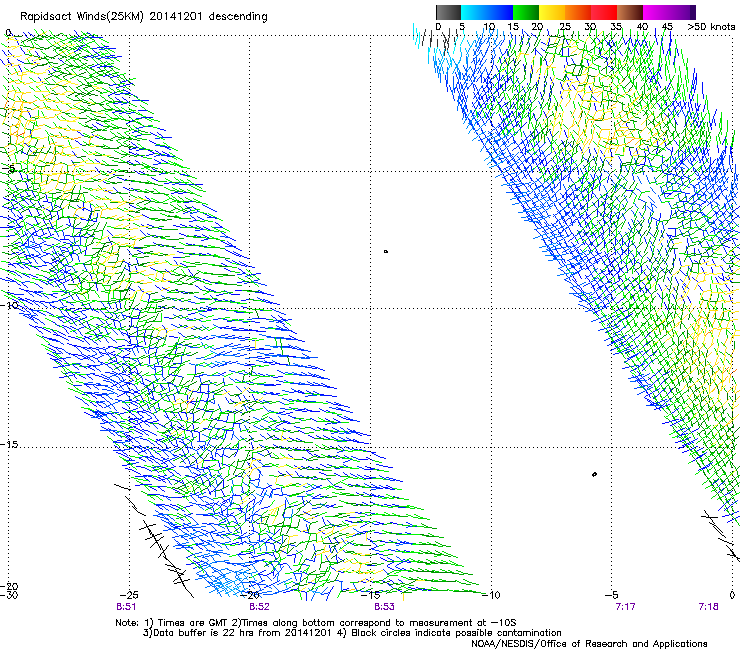
Task: Click the legend tick label '25'
Action: coord(565,27)
